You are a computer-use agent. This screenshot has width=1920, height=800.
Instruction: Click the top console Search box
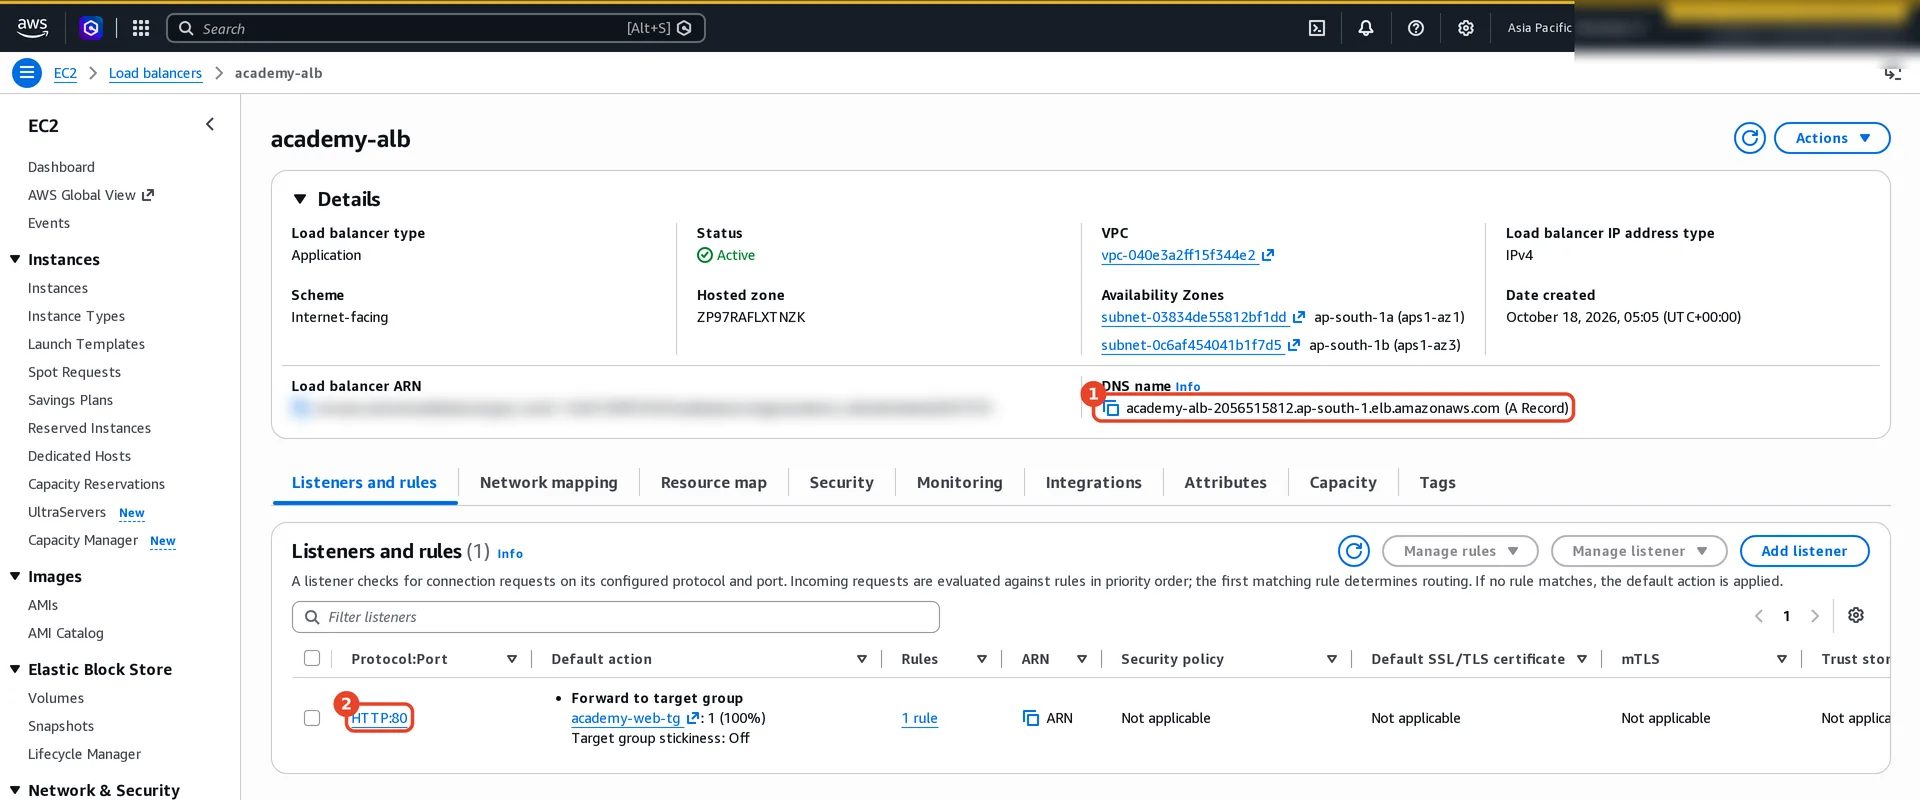[435, 28]
